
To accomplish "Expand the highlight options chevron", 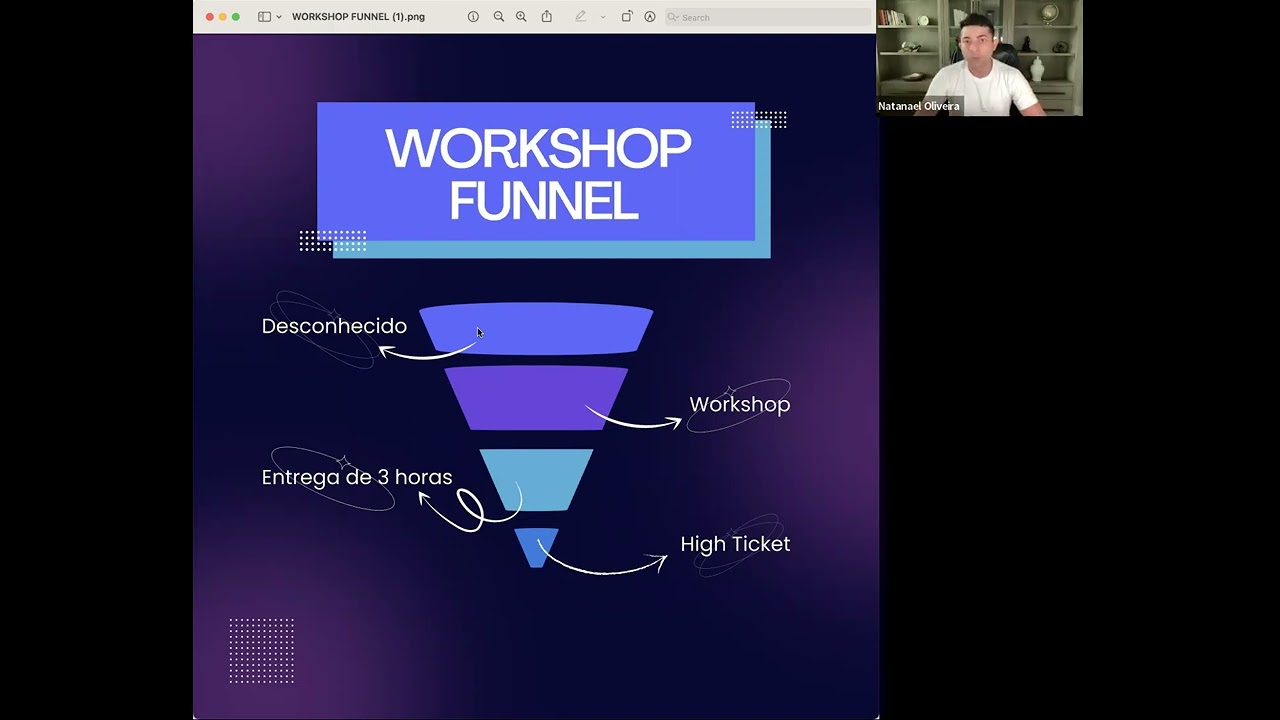I will (602, 17).
